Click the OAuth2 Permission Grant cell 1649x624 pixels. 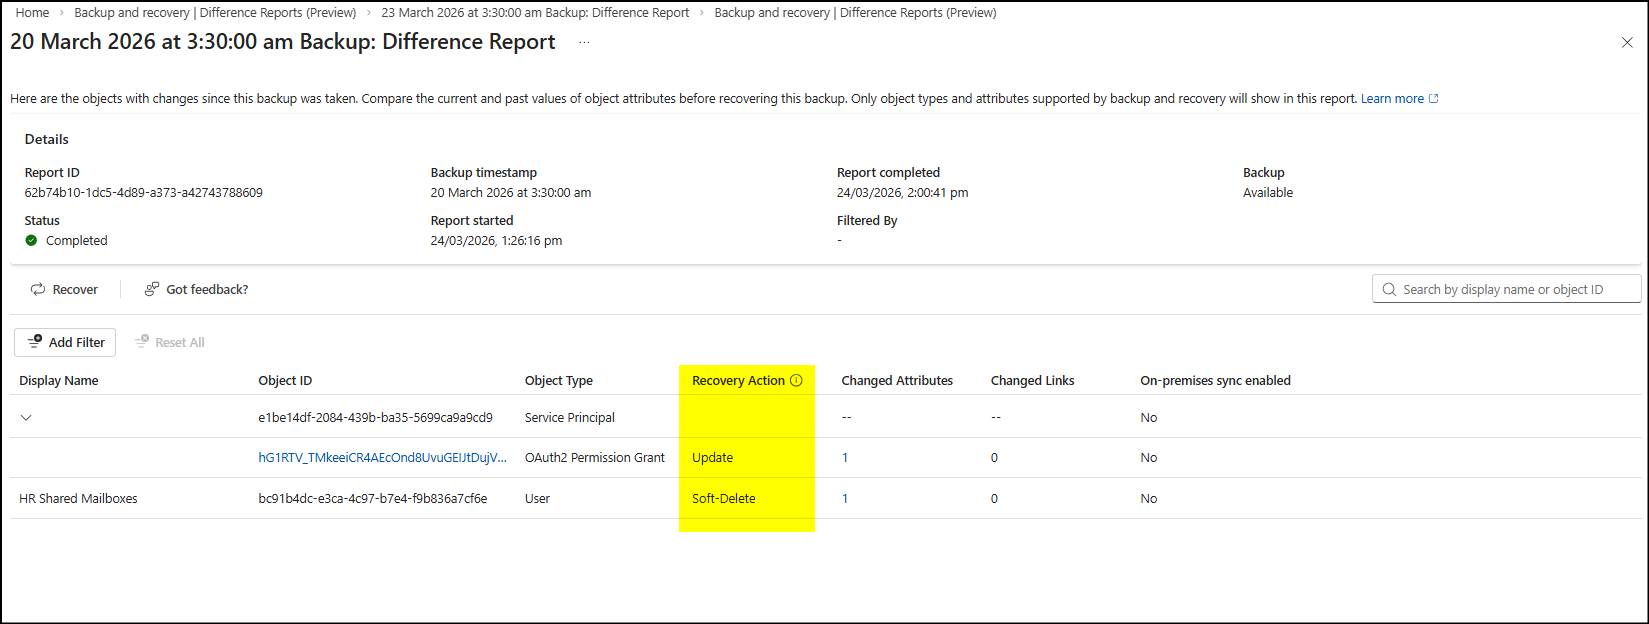tap(594, 457)
